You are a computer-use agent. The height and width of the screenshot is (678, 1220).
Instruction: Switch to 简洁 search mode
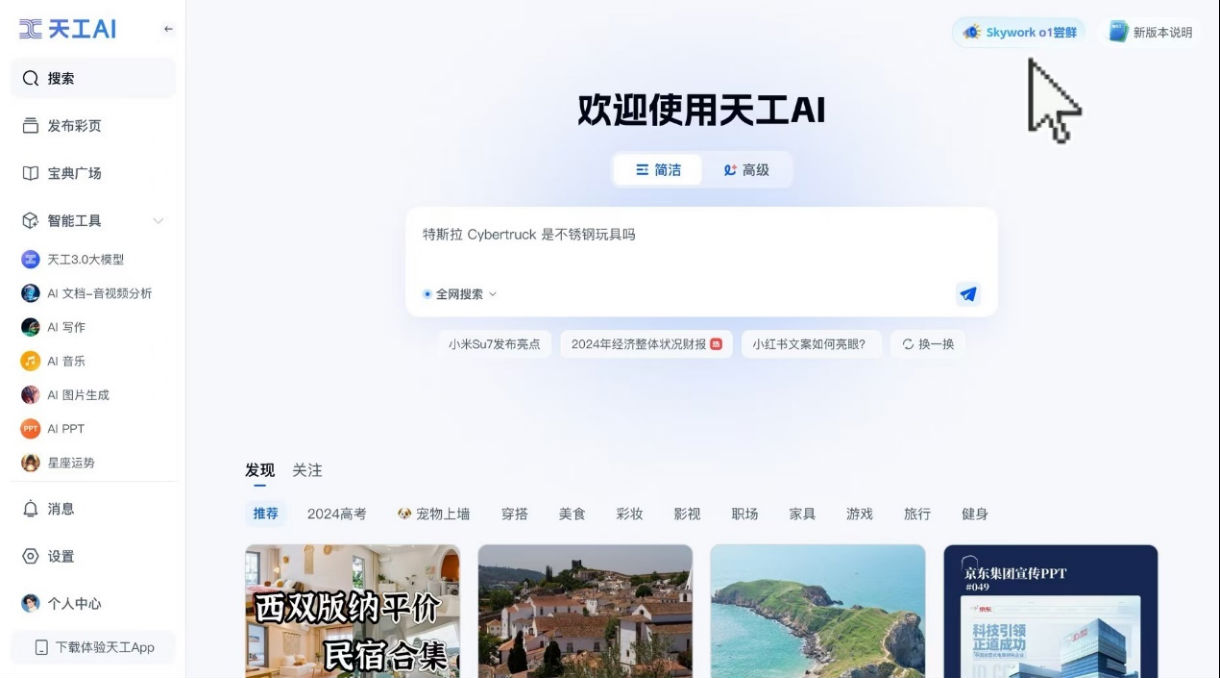[658, 170]
